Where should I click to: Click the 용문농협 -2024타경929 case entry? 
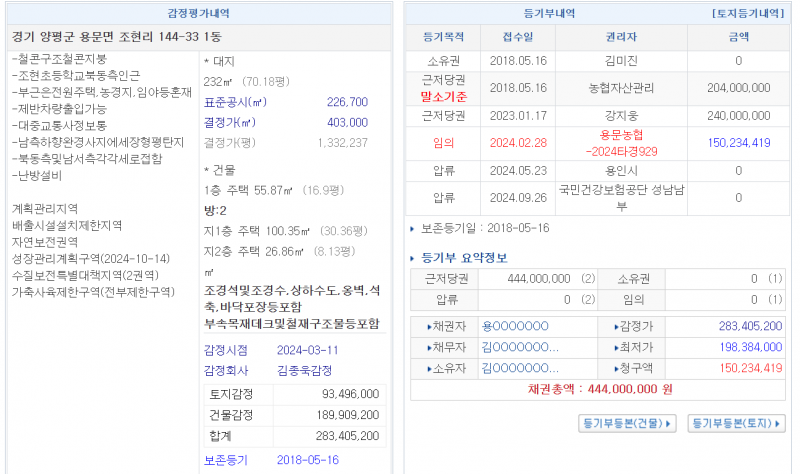[x=621, y=142]
